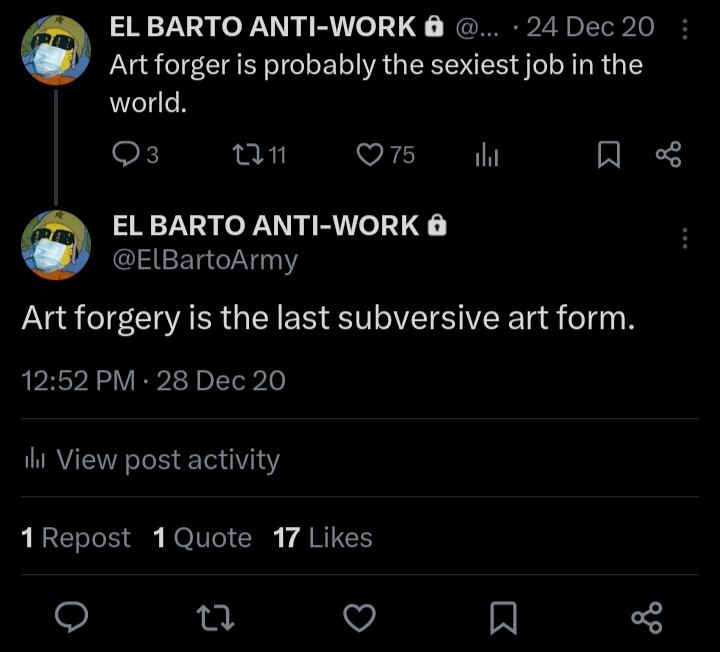Open more options for main tweet
The image size is (720, 652).
tap(685, 238)
